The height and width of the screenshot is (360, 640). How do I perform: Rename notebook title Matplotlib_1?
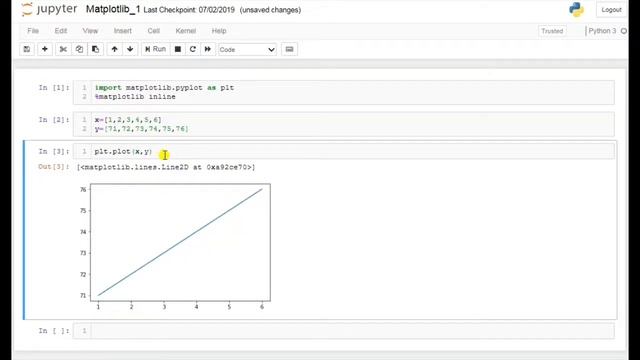(113, 9)
